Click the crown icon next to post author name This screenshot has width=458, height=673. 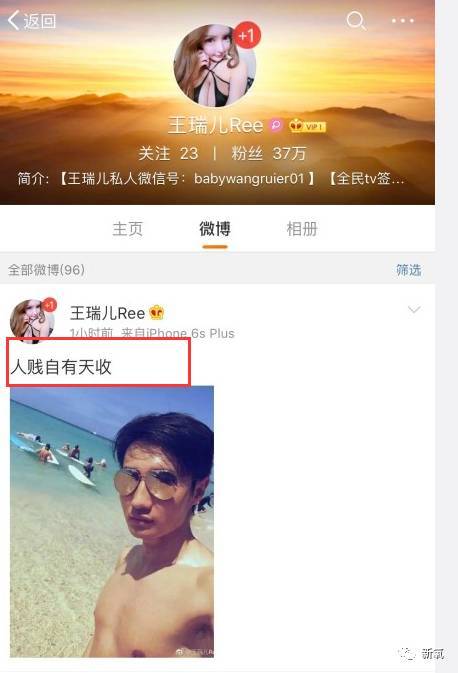(x=157, y=313)
